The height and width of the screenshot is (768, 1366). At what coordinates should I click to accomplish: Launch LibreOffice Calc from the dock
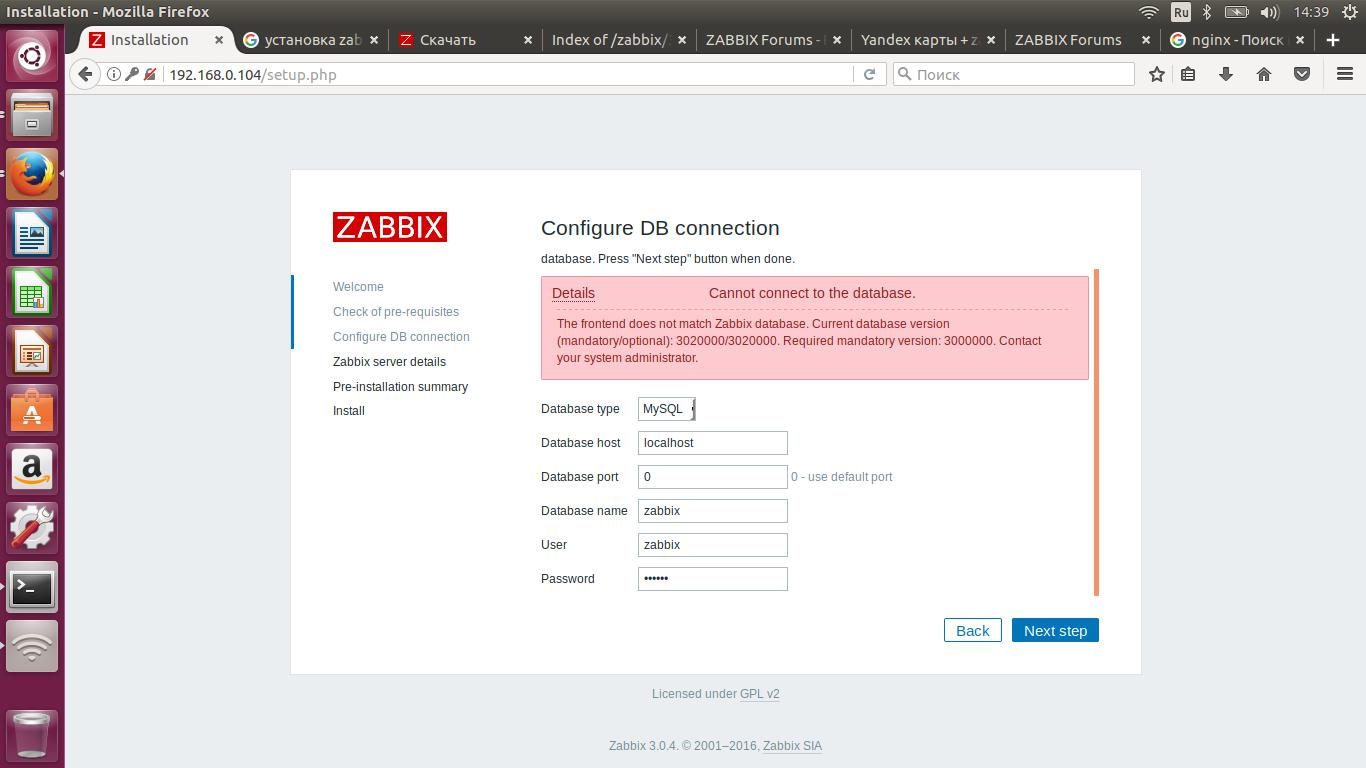(32, 294)
